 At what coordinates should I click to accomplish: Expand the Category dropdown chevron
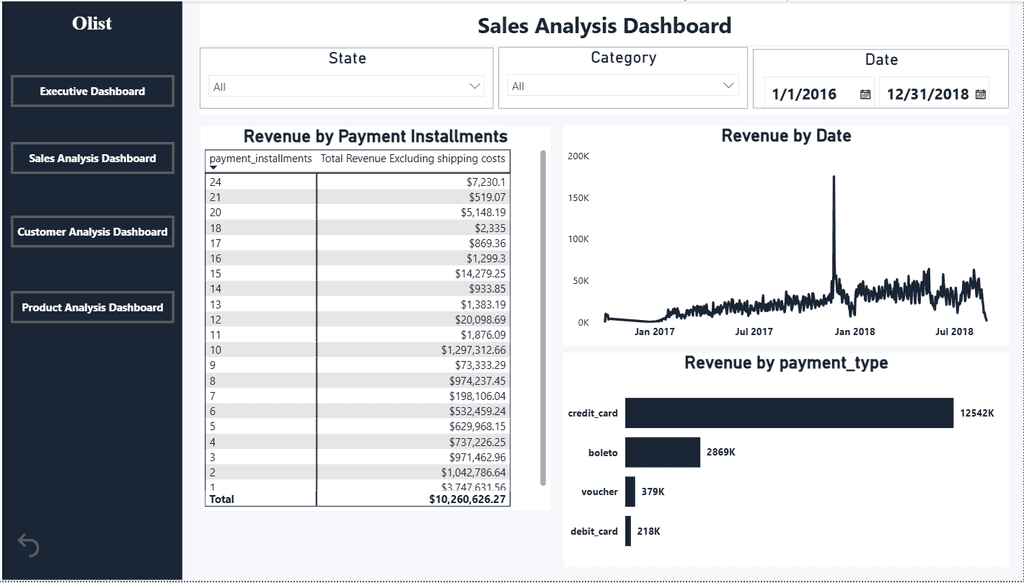click(729, 86)
